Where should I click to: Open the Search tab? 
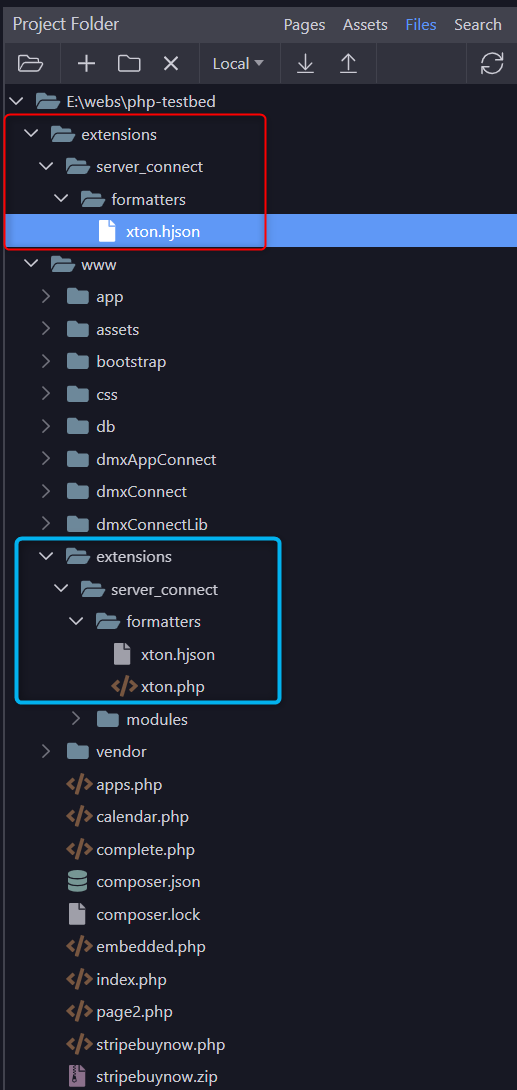coord(477,25)
